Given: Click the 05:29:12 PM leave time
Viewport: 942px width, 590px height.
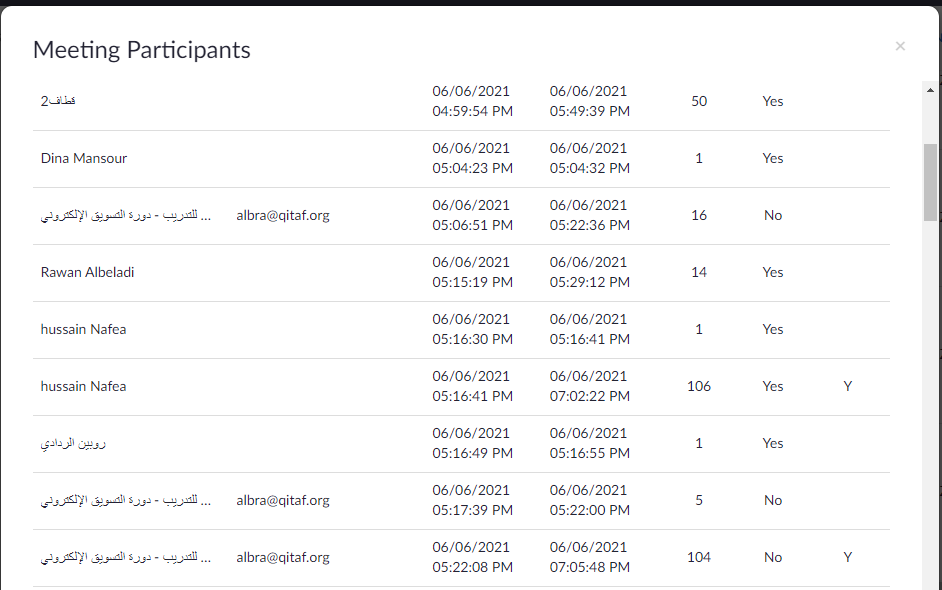Looking at the screenshot, I should pos(589,282).
